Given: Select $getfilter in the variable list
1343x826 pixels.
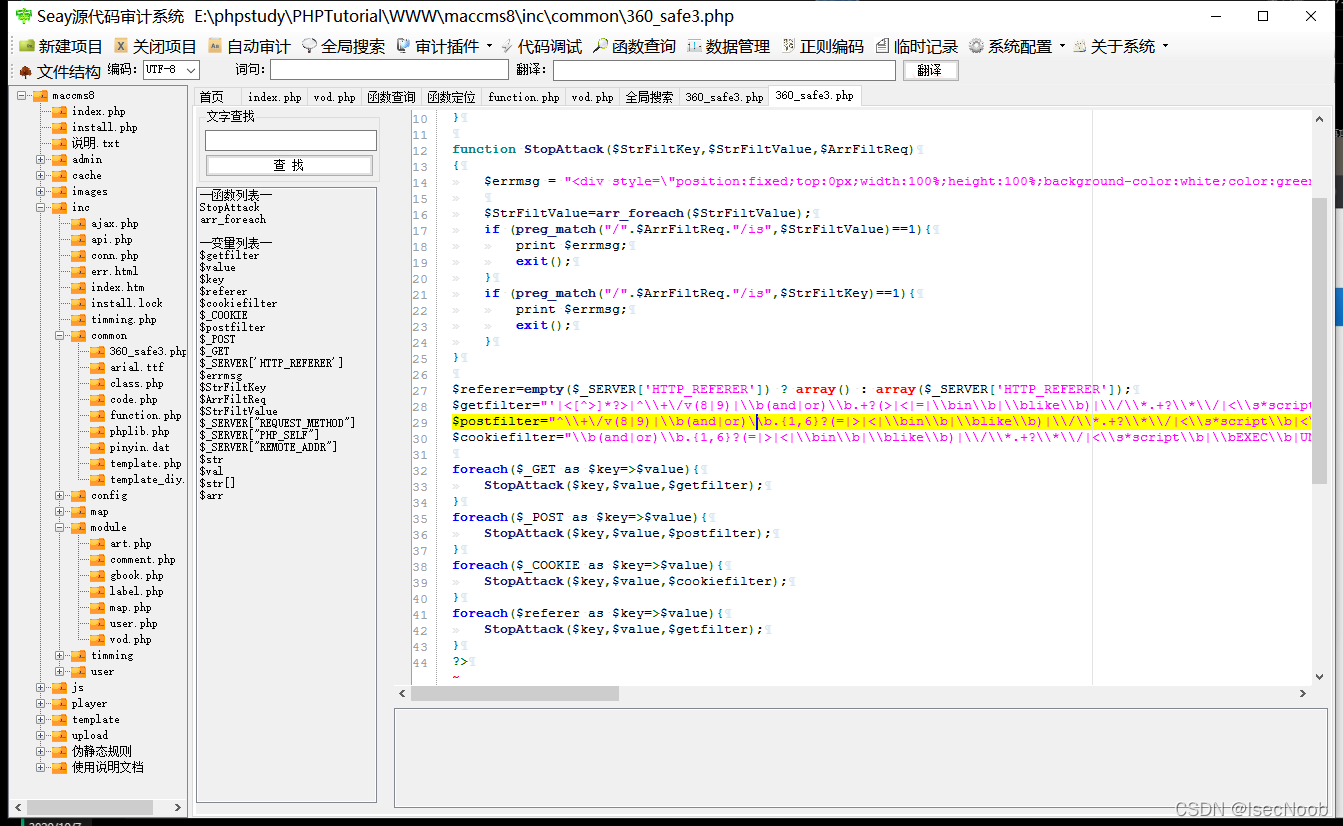Looking at the screenshot, I should point(229,256).
